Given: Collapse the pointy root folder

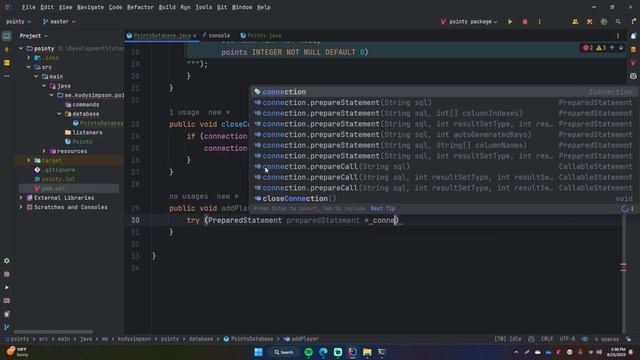Looking at the screenshot, I should pyautogui.click(x=21, y=48).
